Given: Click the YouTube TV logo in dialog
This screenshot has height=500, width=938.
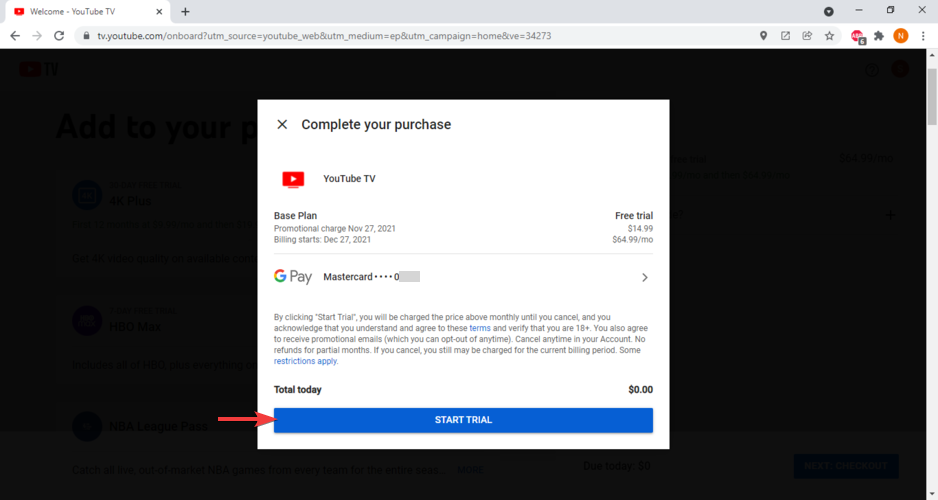Looking at the screenshot, I should (x=293, y=179).
